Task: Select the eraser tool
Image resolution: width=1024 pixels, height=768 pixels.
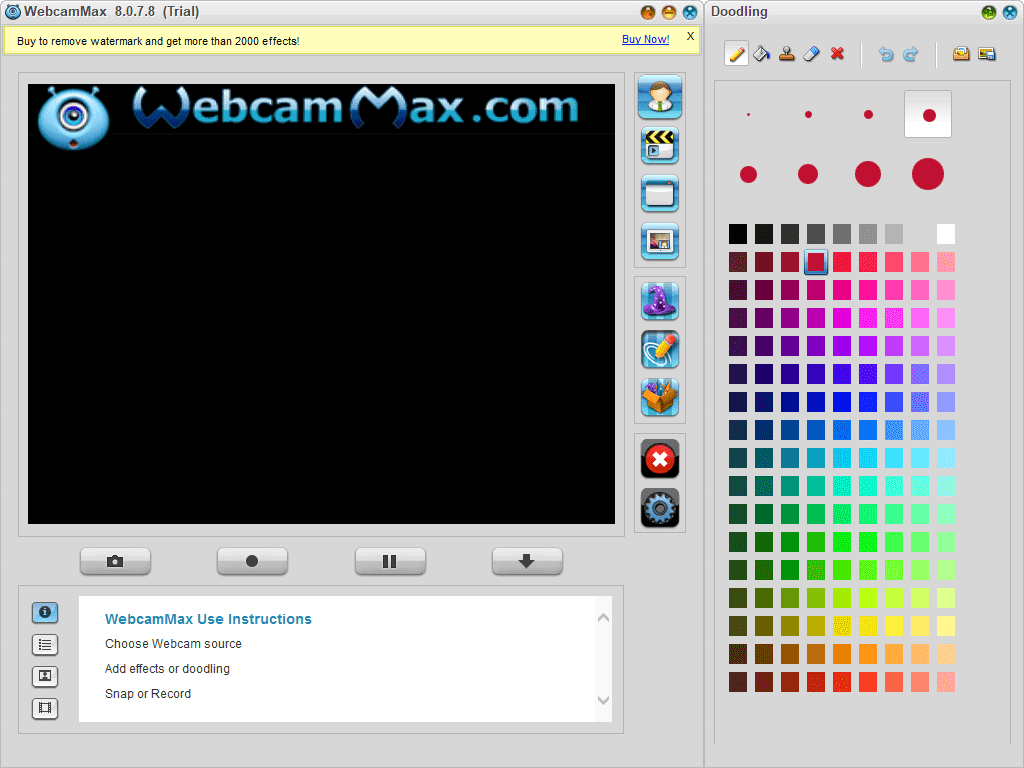Action: click(811, 54)
